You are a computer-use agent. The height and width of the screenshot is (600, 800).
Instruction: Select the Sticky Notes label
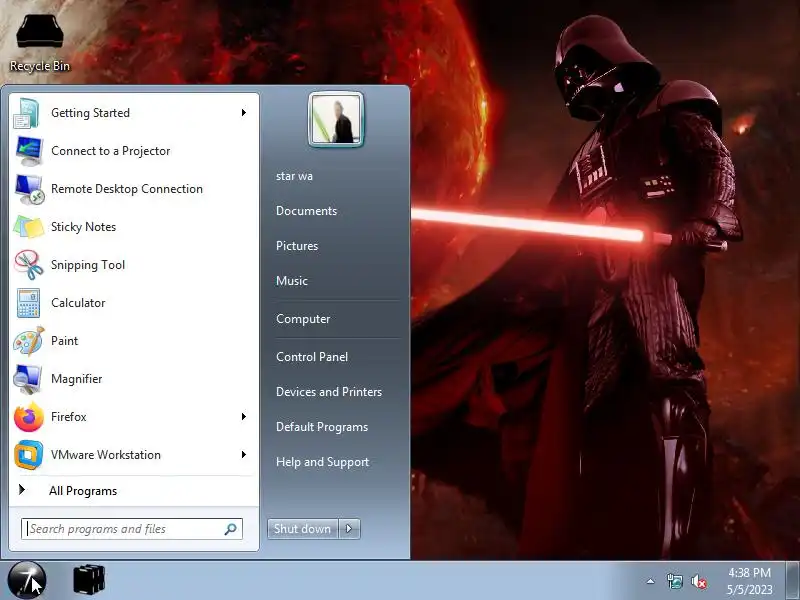[83, 227]
